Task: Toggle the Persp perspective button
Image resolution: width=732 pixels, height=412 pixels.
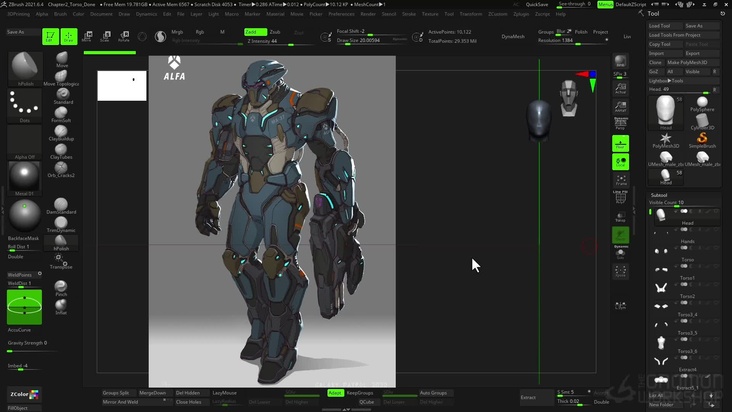Action: [x=620, y=122]
